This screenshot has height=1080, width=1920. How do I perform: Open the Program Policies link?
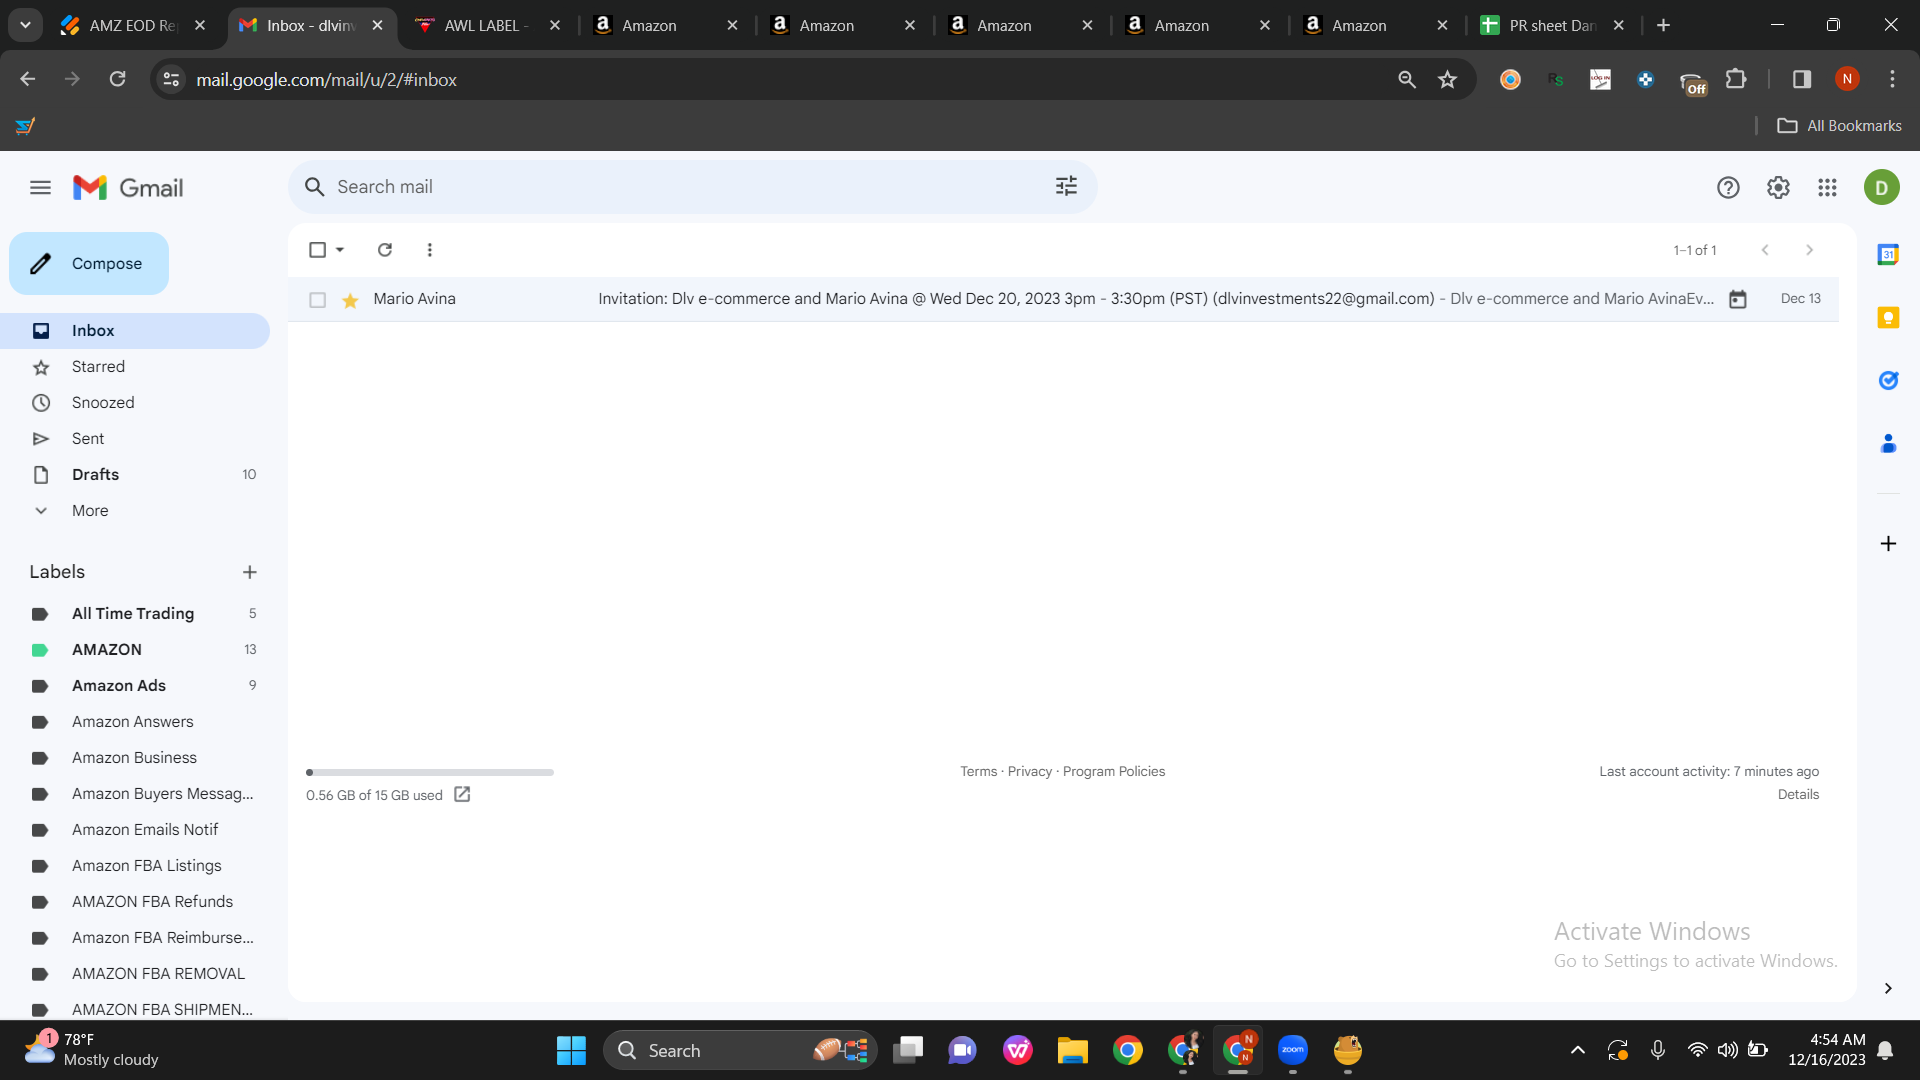point(1114,772)
